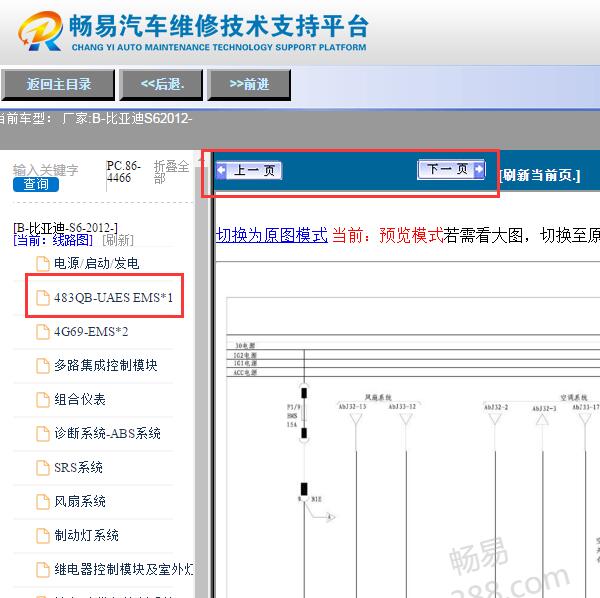Open the 制动灯系统 tree item
This screenshot has height=598, width=600.
tap(86, 535)
